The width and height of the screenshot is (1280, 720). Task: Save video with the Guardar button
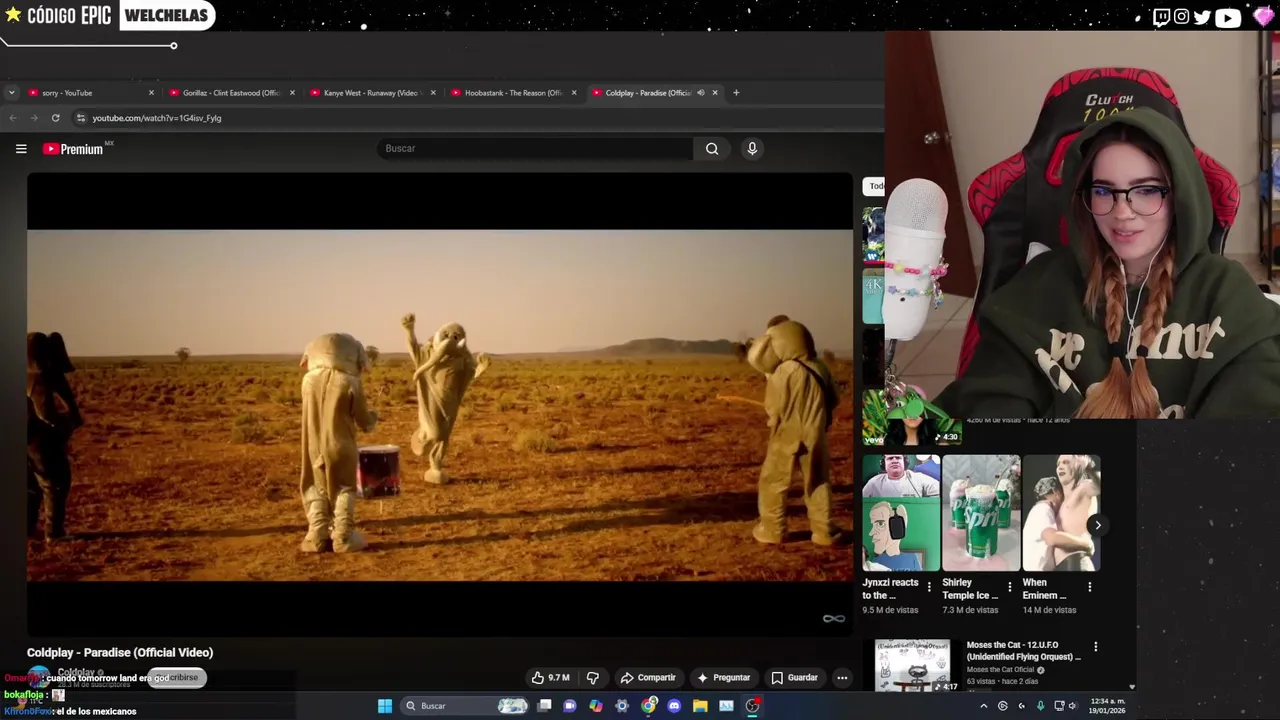795,678
